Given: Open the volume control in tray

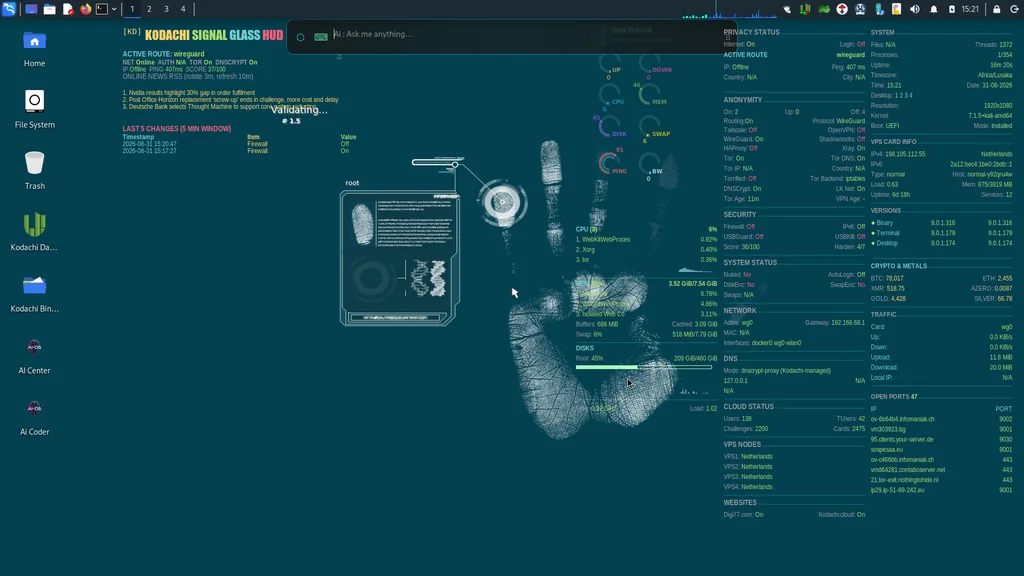Looking at the screenshot, I should (915, 9).
